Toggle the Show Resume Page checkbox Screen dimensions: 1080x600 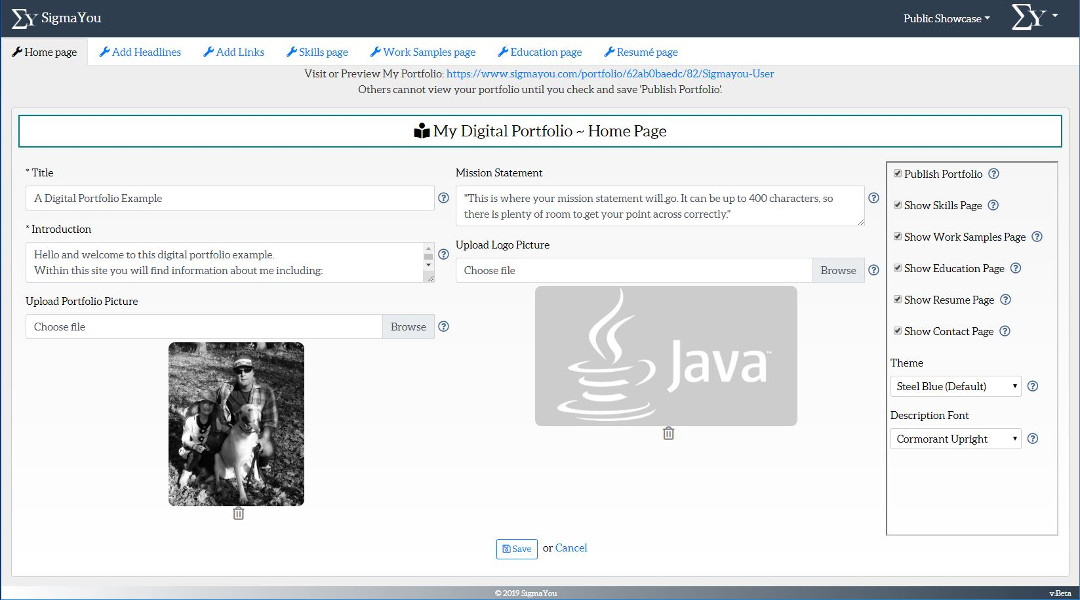tap(897, 299)
